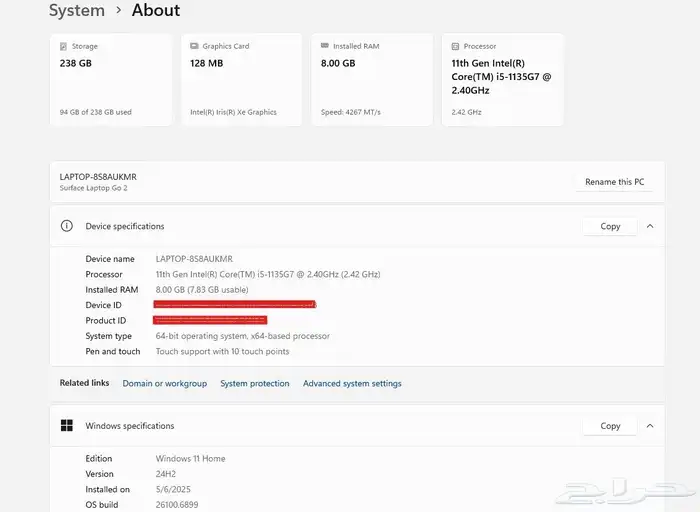This screenshot has height=512, width=700.
Task: Open the Graphics Card 128 MB card
Action: click(x=241, y=82)
